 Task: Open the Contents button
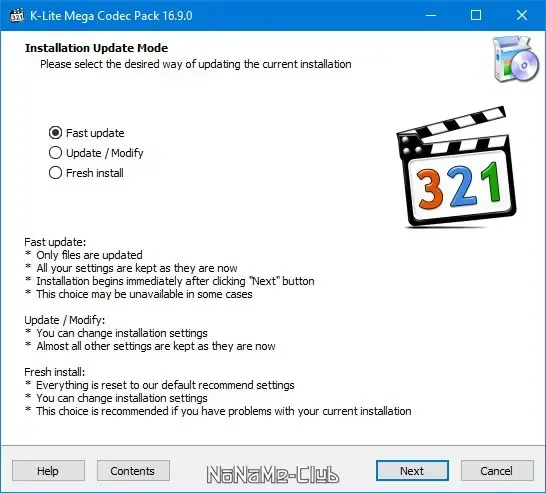coord(133,471)
